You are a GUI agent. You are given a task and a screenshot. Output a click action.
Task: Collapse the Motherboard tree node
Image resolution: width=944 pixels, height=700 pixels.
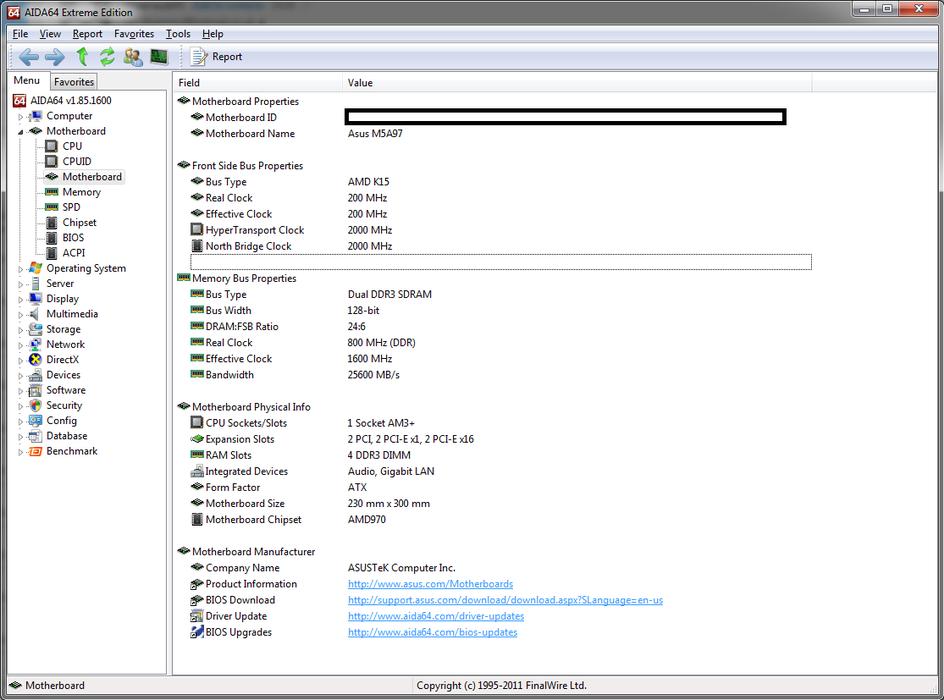19,131
